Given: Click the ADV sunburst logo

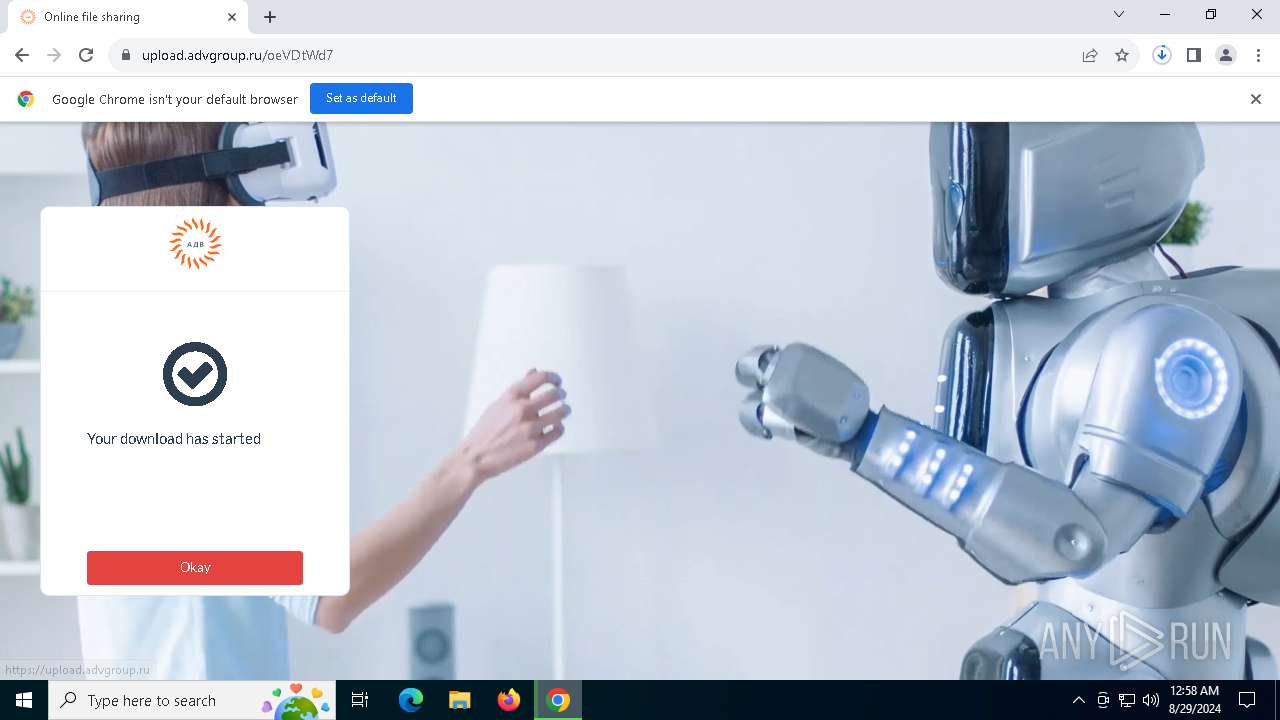Looking at the screenshot, I should (x=195, y=244).
